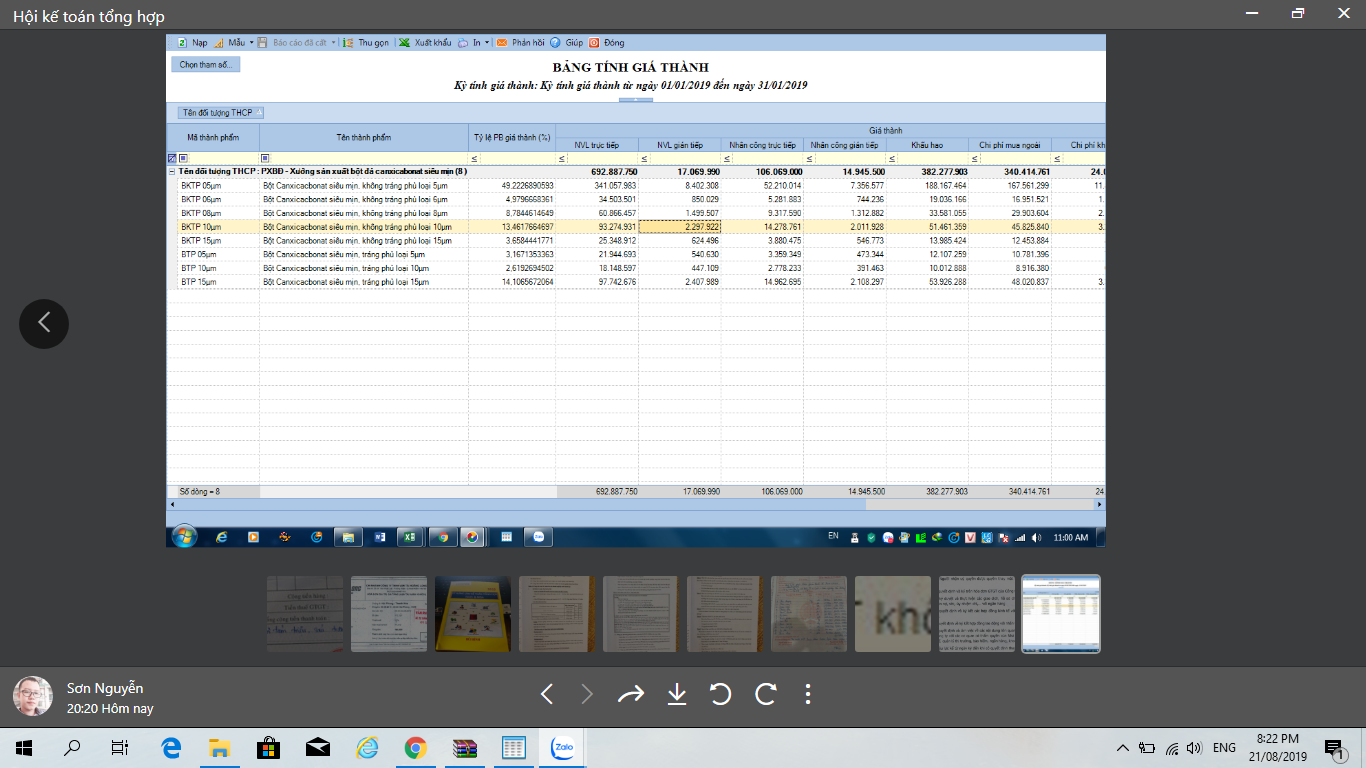Viewport: 1366px width, 768px height.
Task: Click the curved Share/forward arrow icon
Action: tap(631, 694)
